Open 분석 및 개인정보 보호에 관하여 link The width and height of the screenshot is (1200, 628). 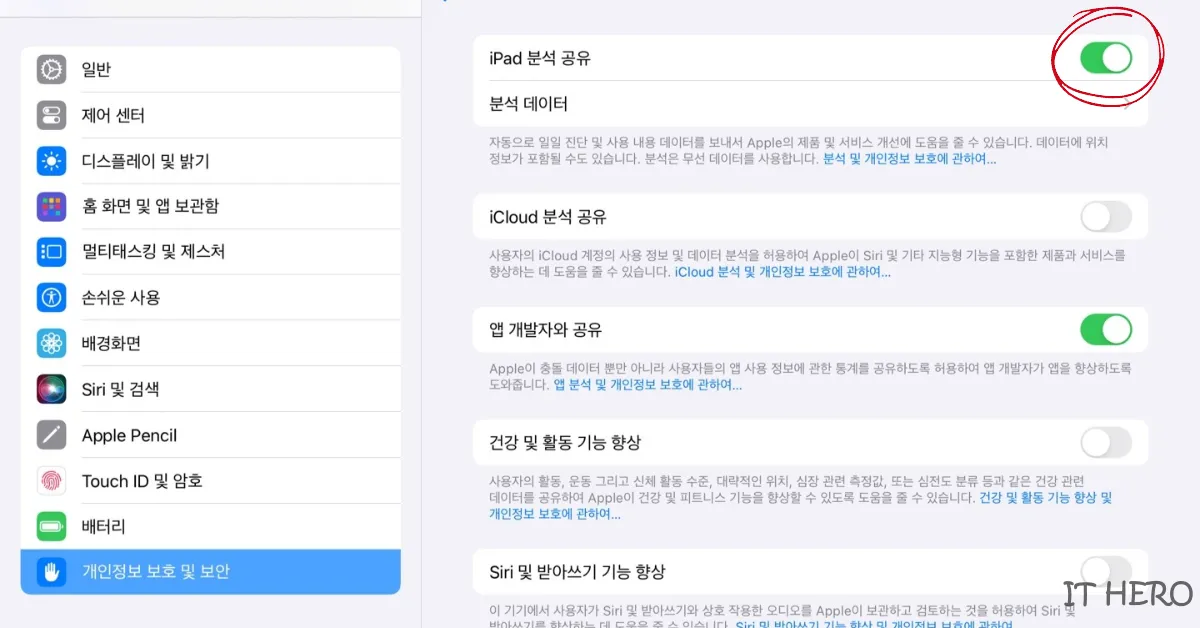(909, 159)
